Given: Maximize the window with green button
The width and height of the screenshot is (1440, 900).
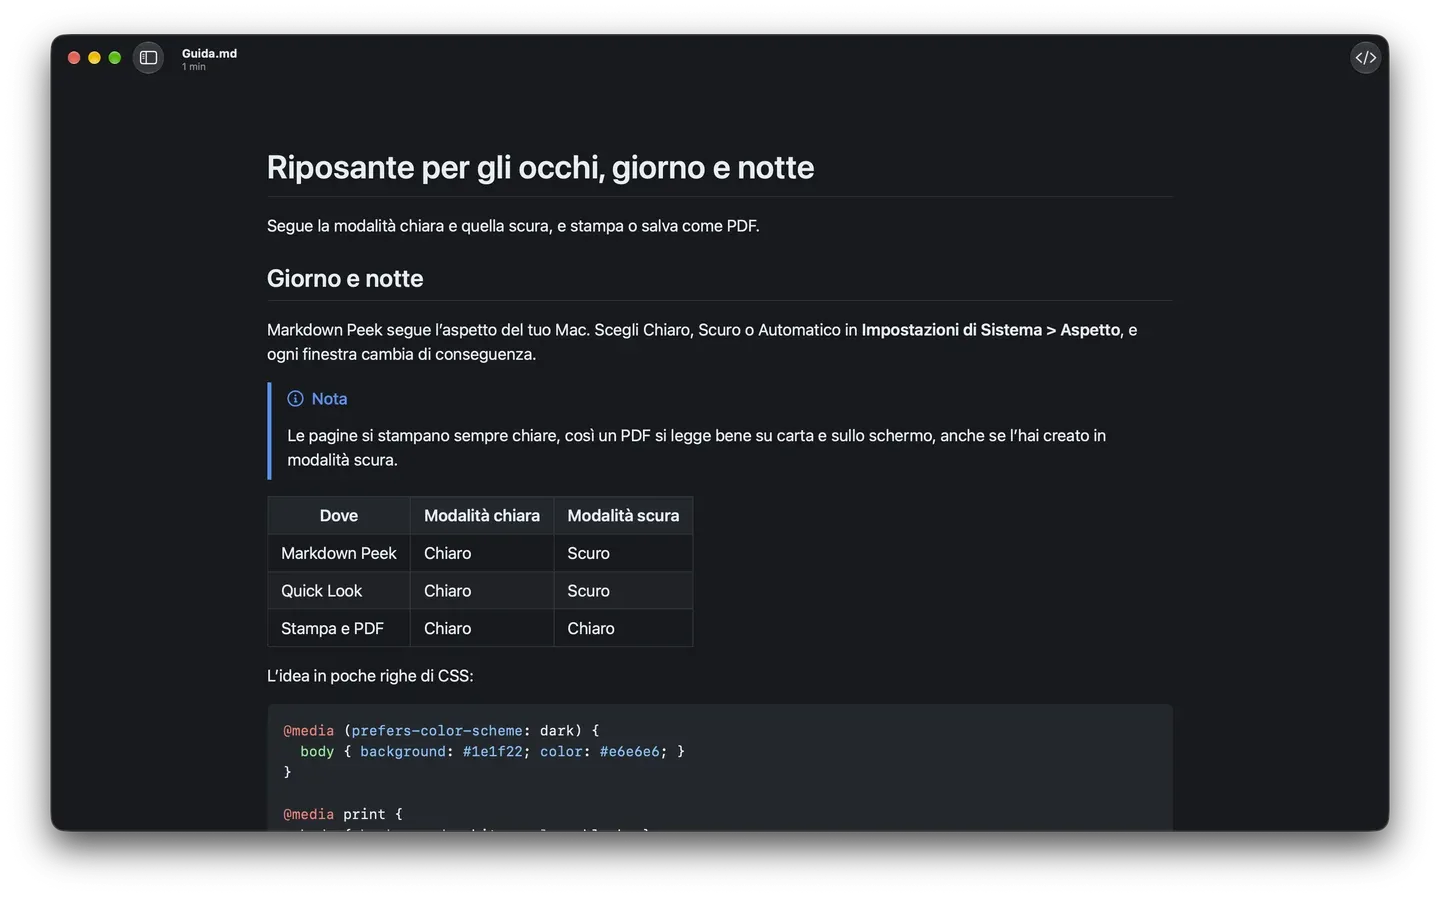Looking at the screenshot, I should click(x=115, y=58).
